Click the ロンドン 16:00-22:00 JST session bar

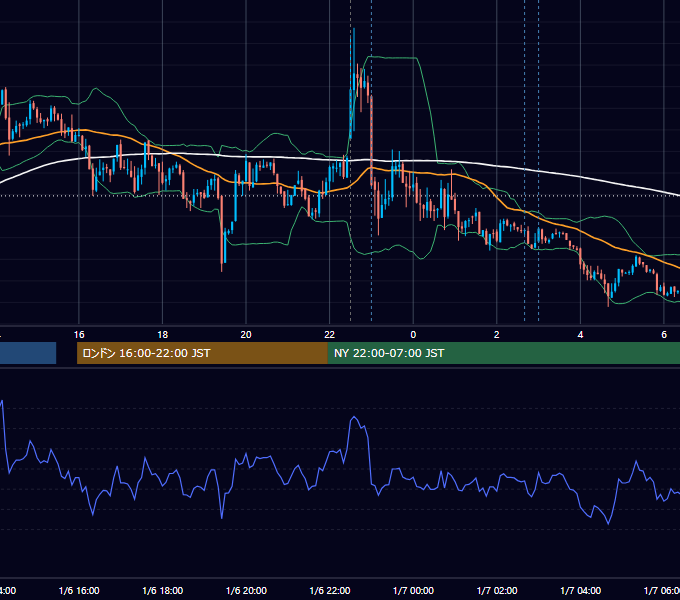pyautogui.click(x=202, y=353)
